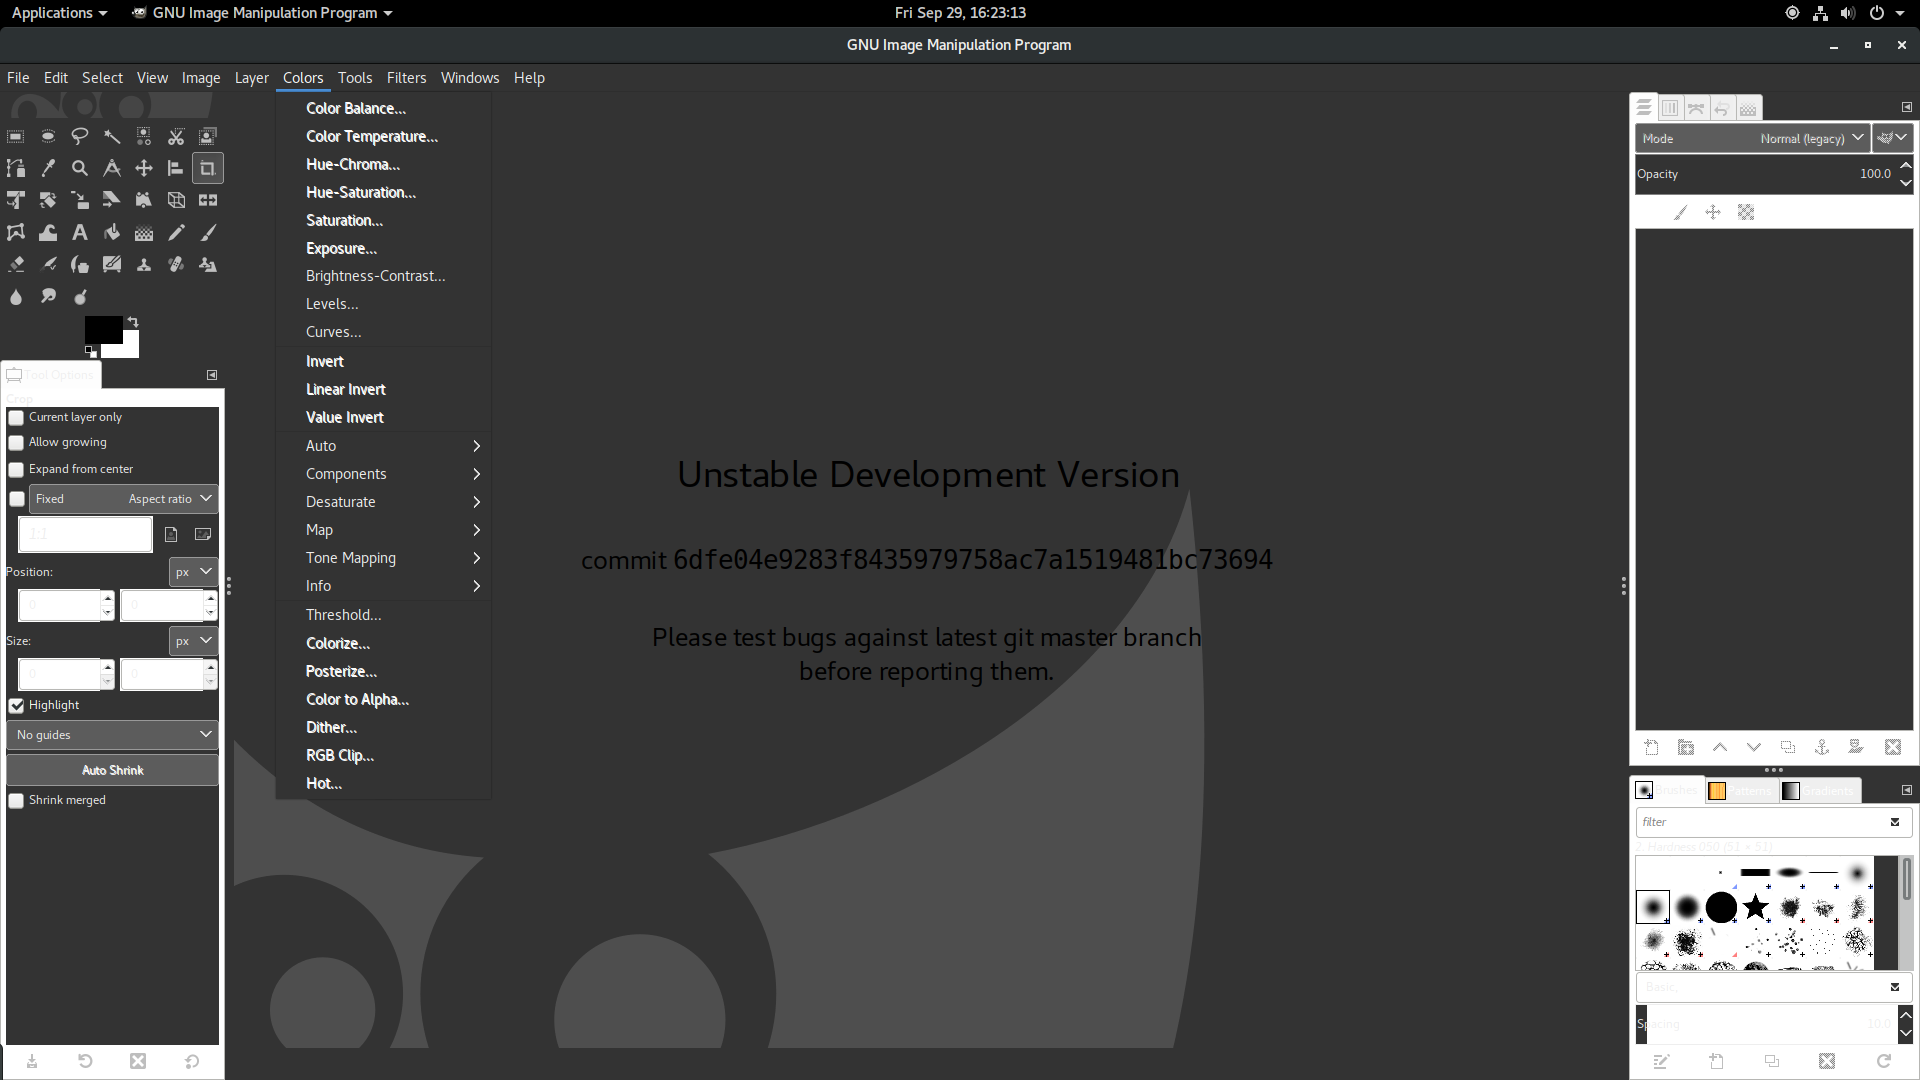Viewport: 1920px width, 1080px height.
Task: Choose the Color Picker eyedropper tool
Action: tap(48, 168)
